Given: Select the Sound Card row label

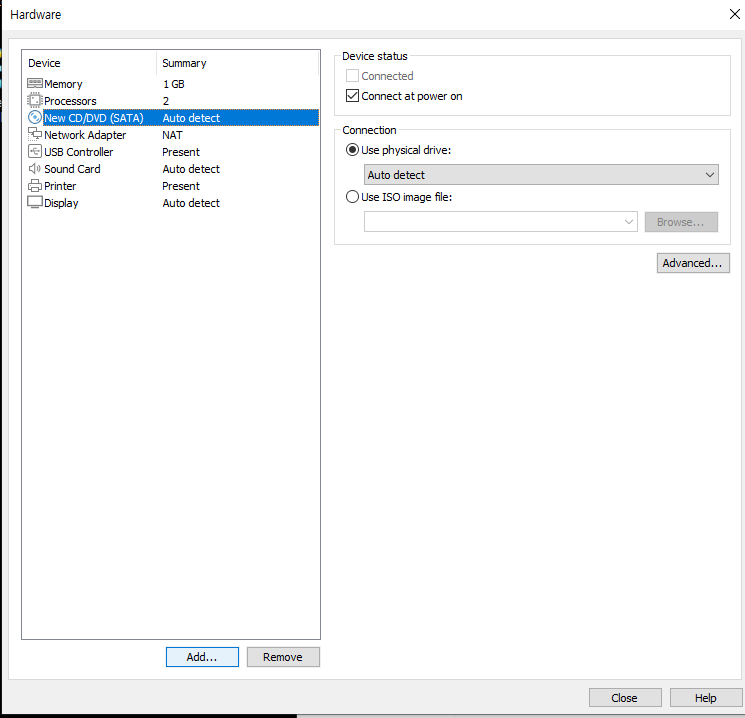Looking at the screenshot, I should pos(72,169).
